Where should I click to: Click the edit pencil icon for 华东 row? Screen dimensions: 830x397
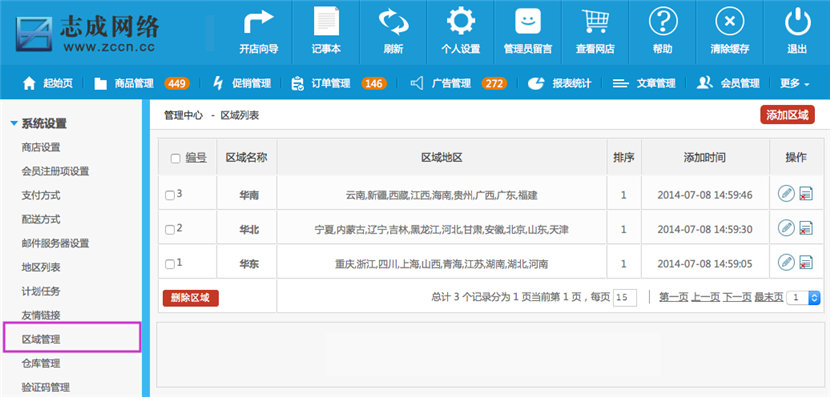tap(786, 262)
